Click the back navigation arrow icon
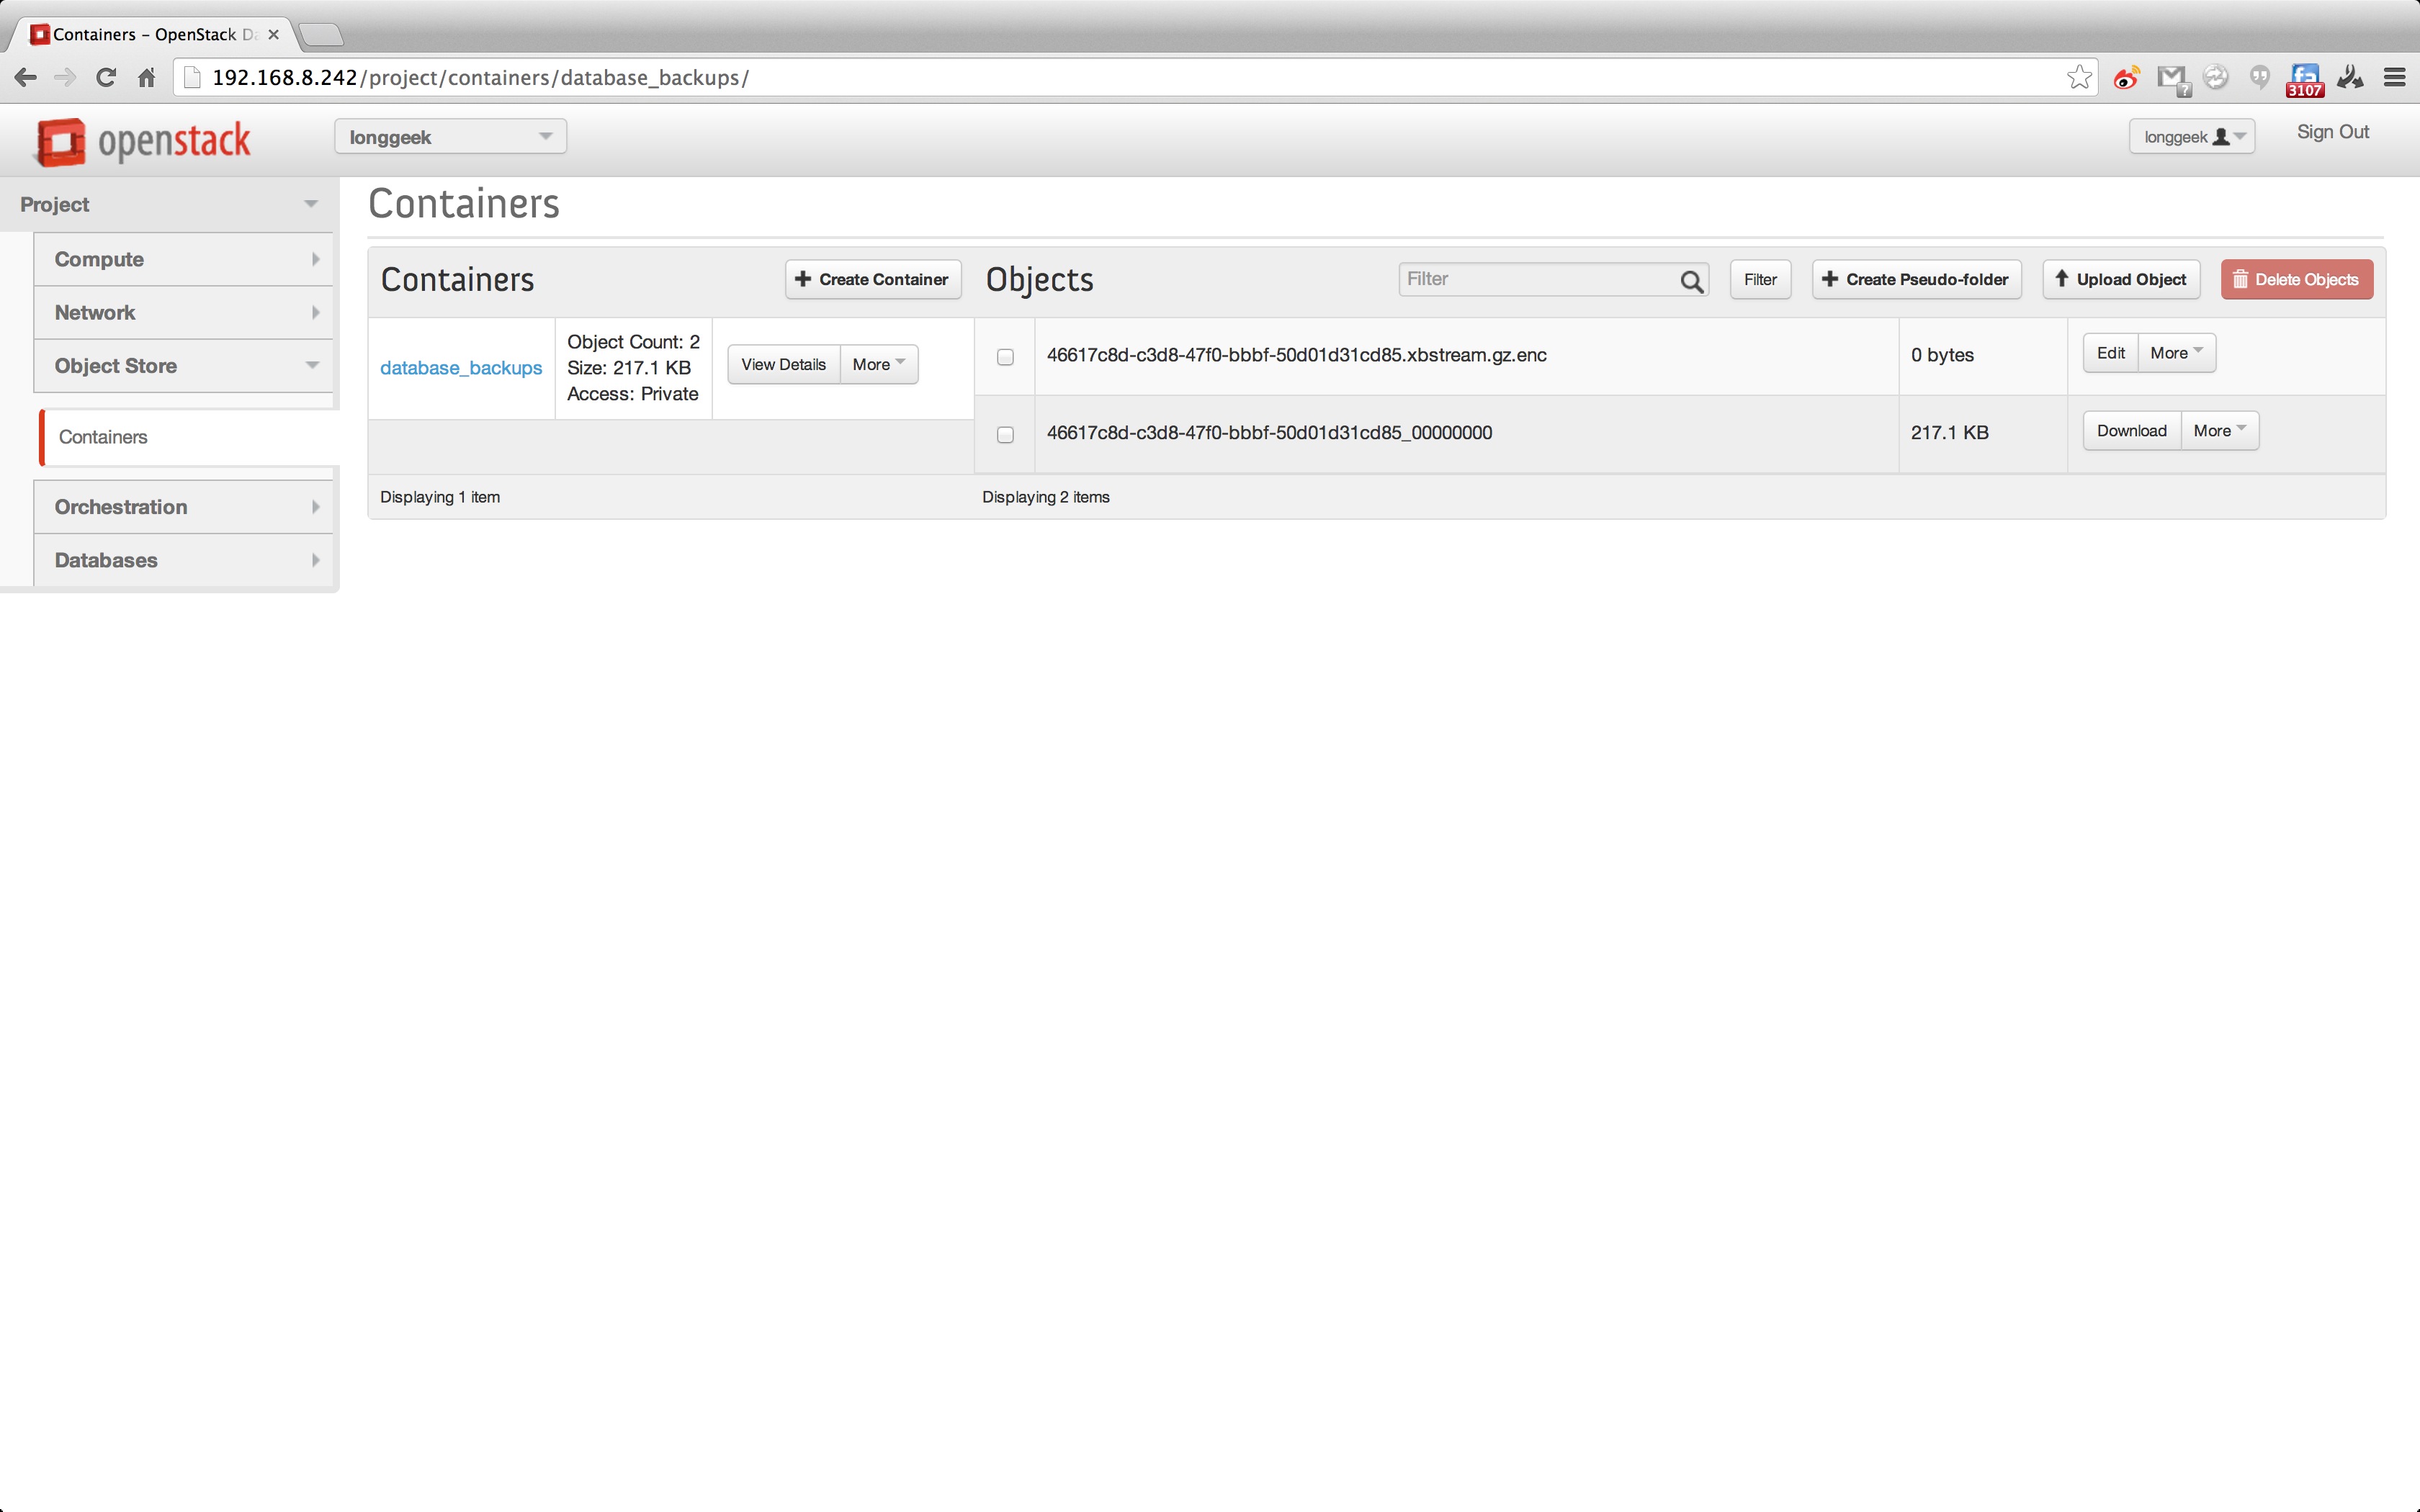Viewport: 2420px width, 1512px height. pos(24,76)
